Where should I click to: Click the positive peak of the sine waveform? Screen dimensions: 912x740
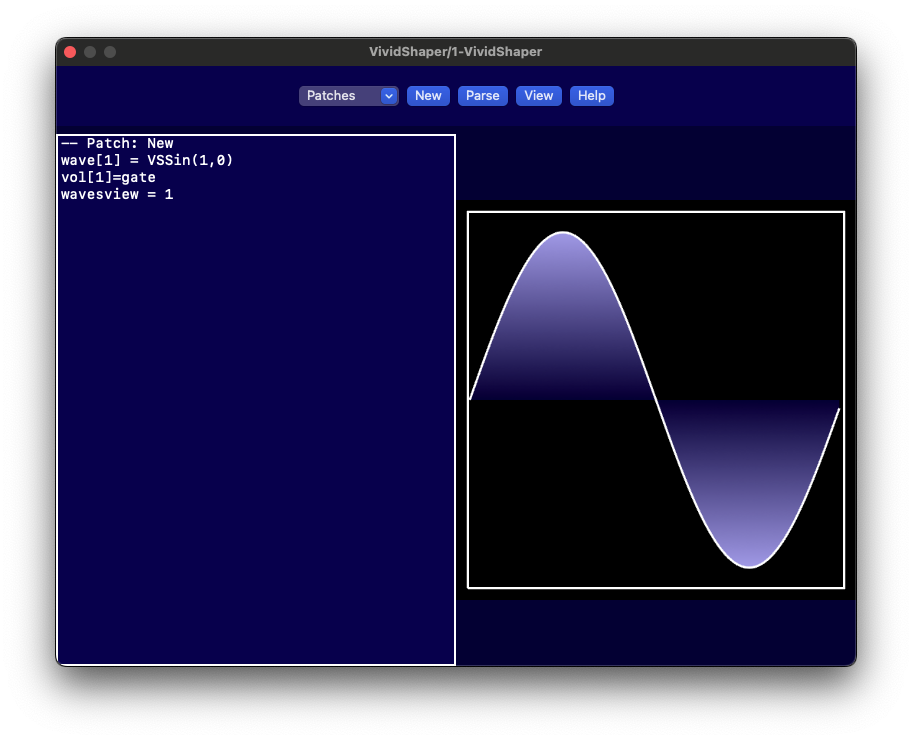pyautogui.click(x=564, y=234)
